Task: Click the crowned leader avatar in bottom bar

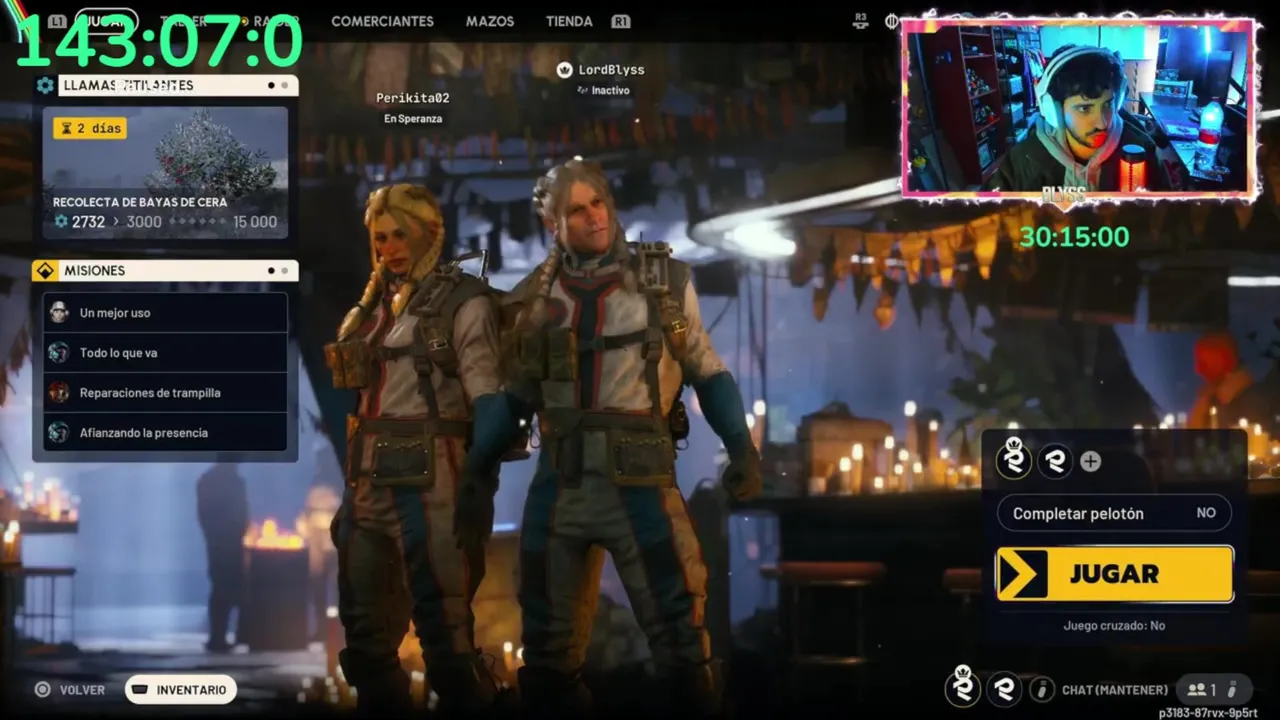Action: (x=962, y=687)
